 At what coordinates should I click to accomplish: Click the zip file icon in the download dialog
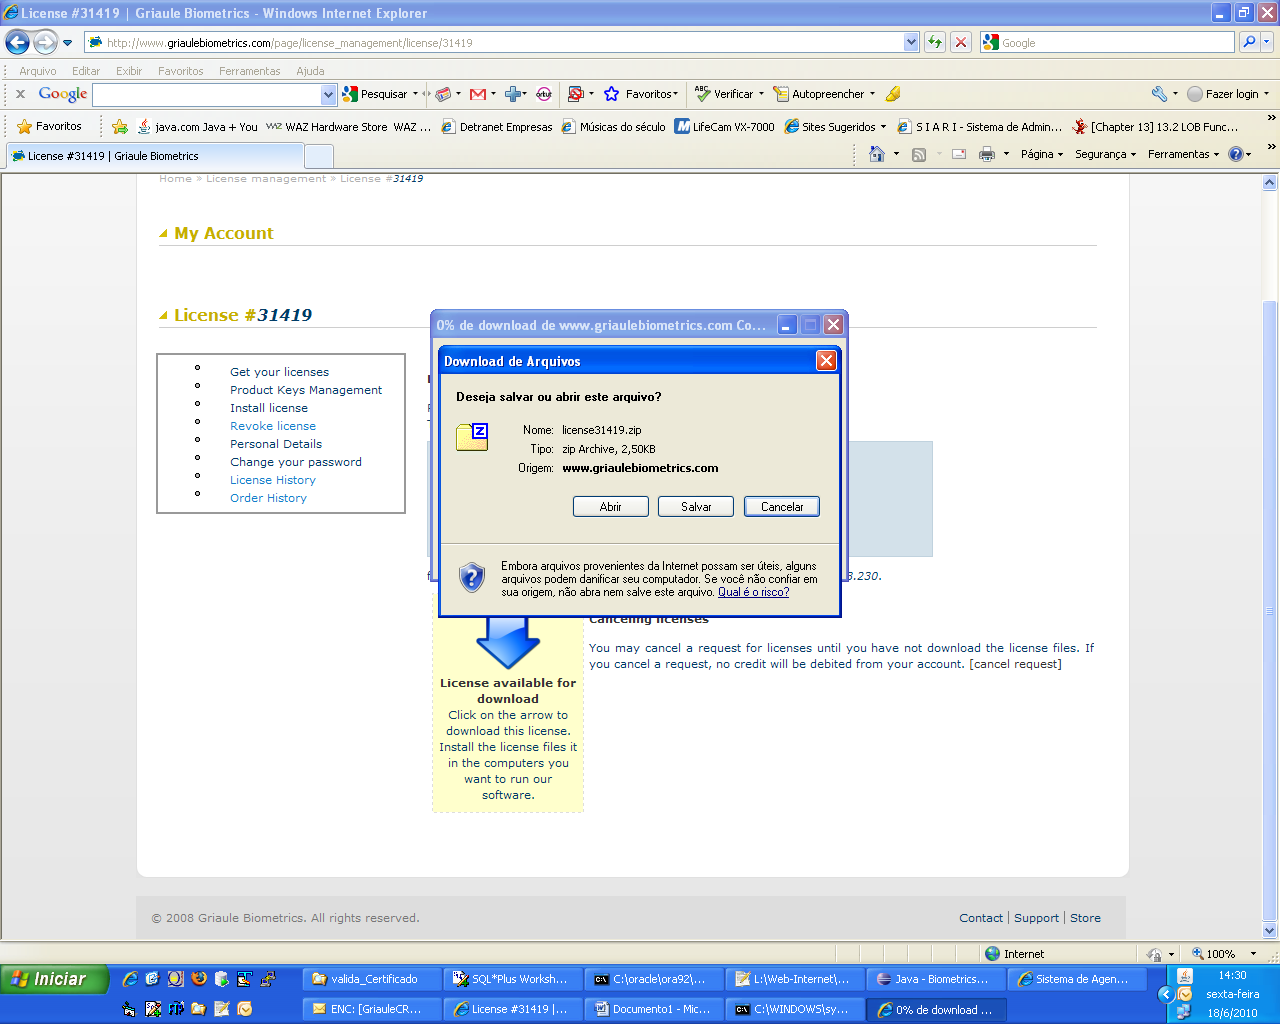click(472, 437)
